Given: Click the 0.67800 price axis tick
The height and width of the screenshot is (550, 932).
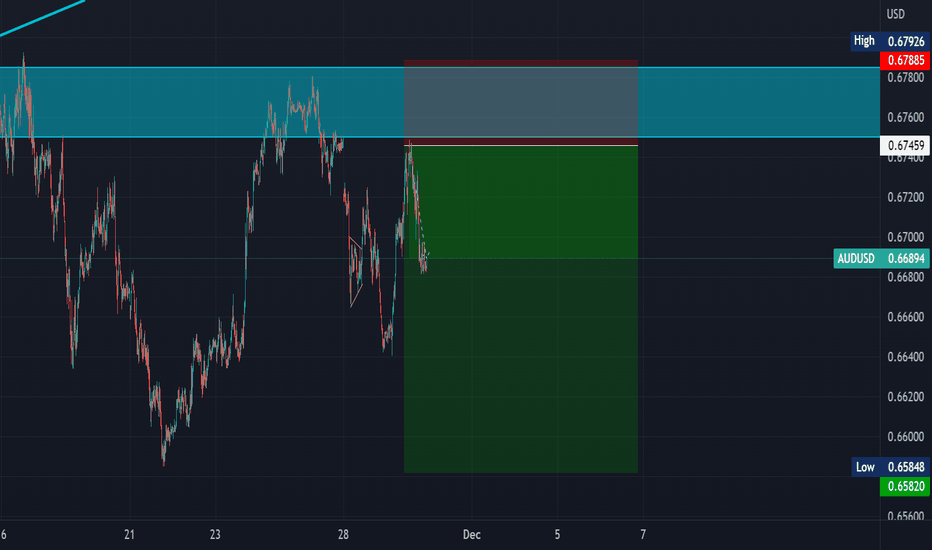Looking at the screenshot, I should [905, 78].
